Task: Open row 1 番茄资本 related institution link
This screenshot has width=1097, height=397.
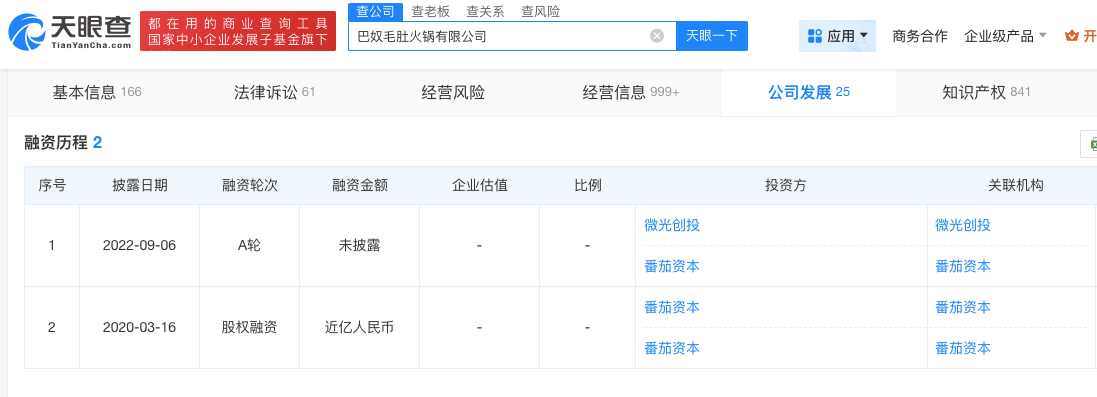Action: pyautogui.click(x=963, y=266)
